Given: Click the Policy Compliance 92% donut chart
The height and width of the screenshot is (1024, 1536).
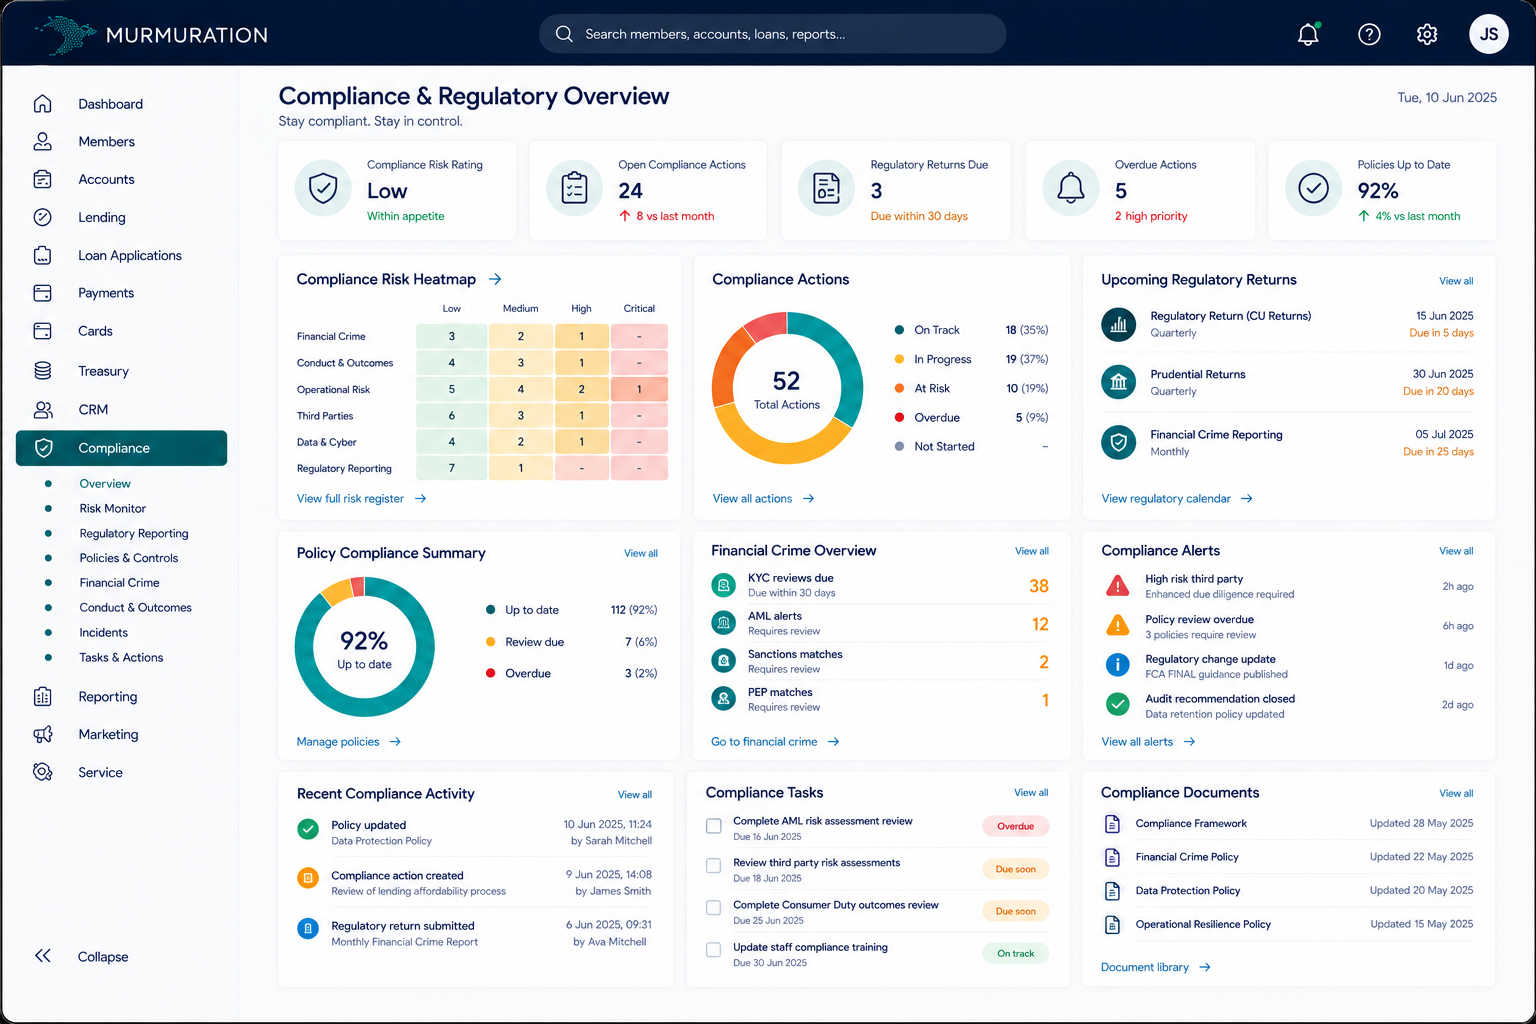Looking at the screenshot, I should point(364,647).
